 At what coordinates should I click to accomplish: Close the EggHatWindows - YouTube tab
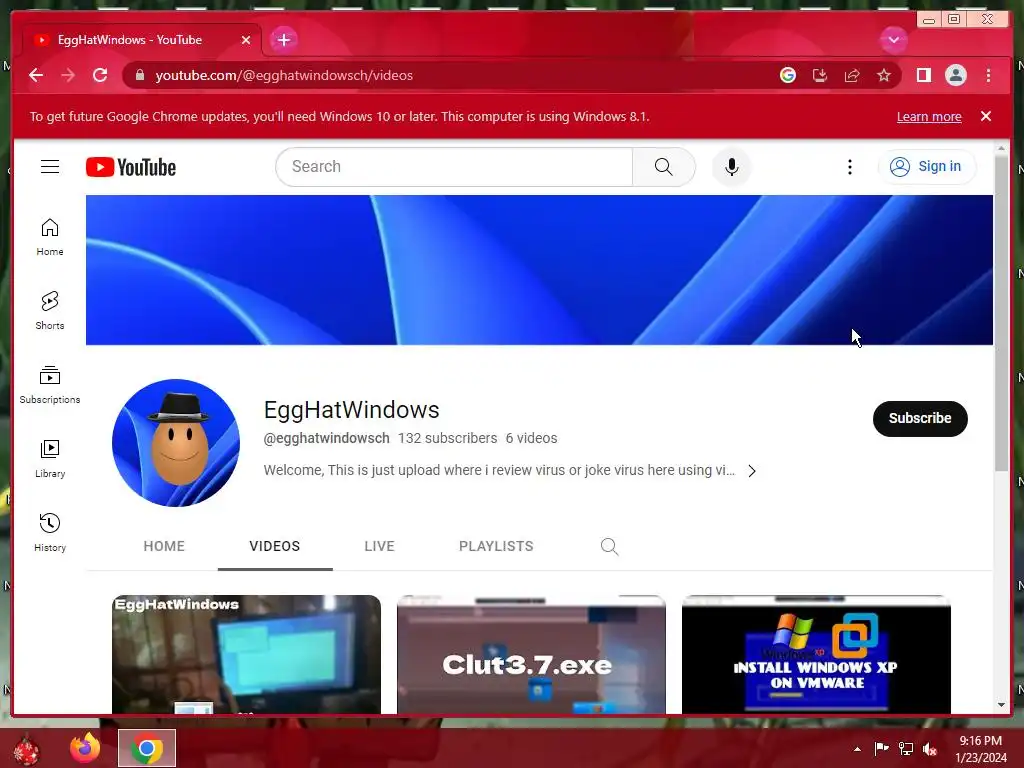click(x=246, y=40)
